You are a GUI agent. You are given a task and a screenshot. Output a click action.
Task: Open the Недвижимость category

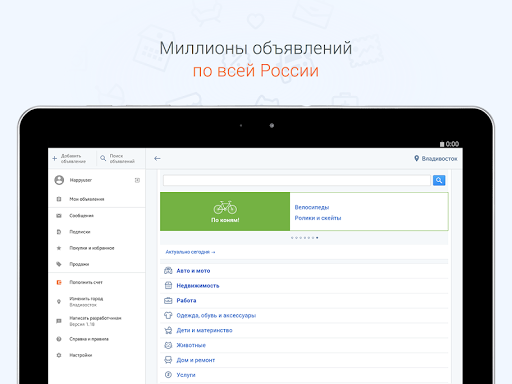[304, 286]
